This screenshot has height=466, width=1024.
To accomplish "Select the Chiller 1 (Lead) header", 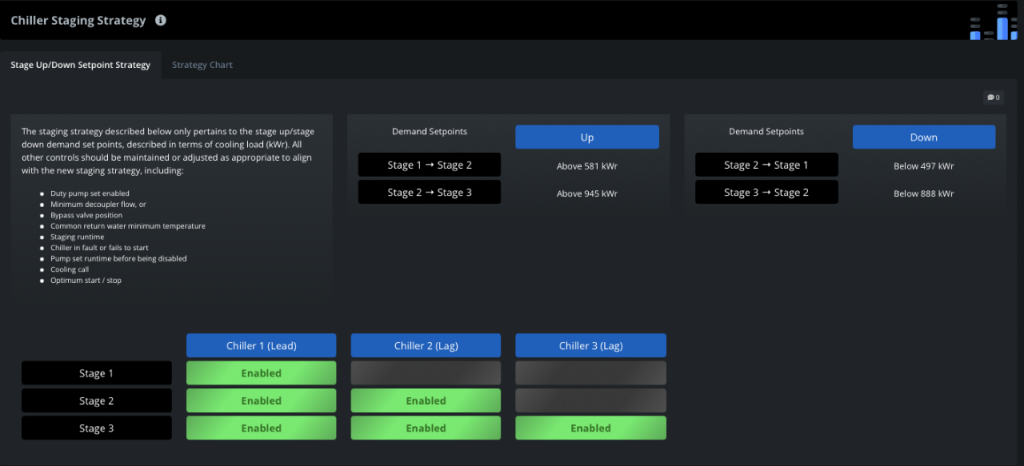I will pos(261,345).
